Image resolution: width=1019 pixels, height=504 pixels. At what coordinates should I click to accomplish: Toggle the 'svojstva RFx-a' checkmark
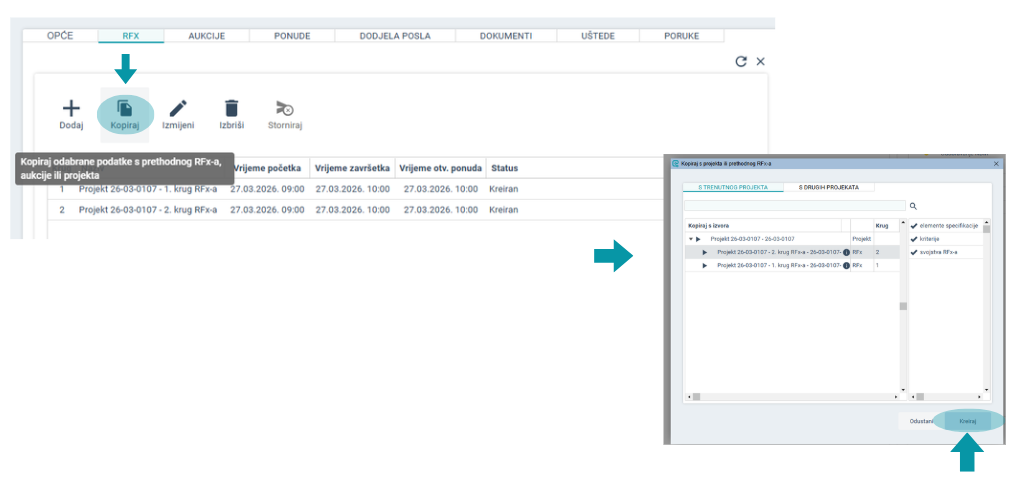pos(914,252)
